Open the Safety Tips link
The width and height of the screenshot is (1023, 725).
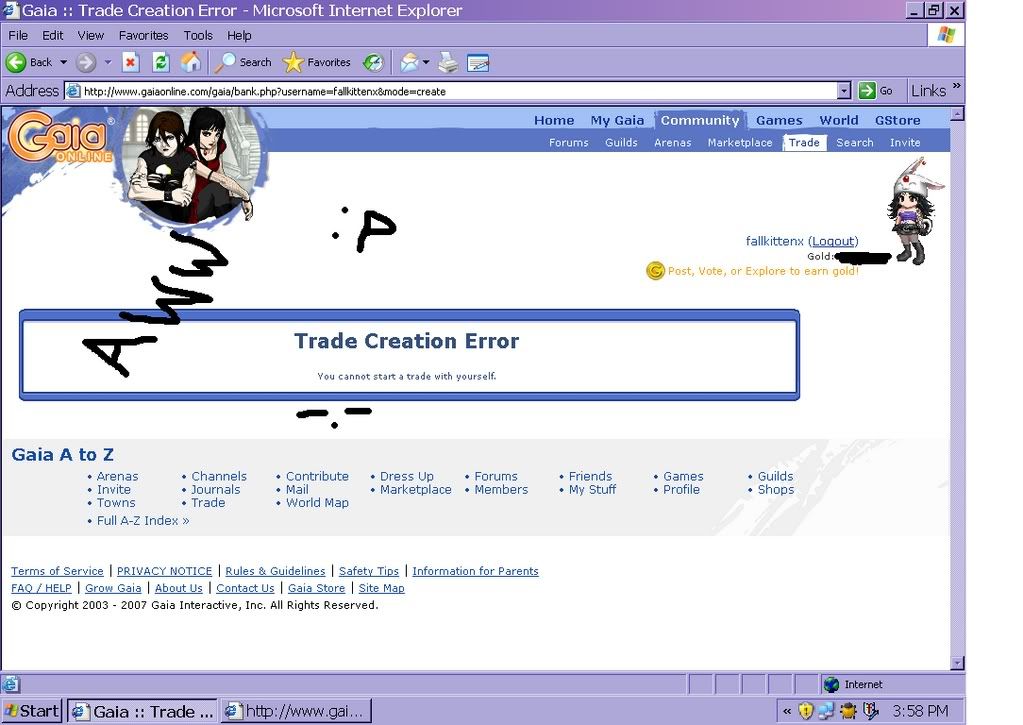pos(369,571)
